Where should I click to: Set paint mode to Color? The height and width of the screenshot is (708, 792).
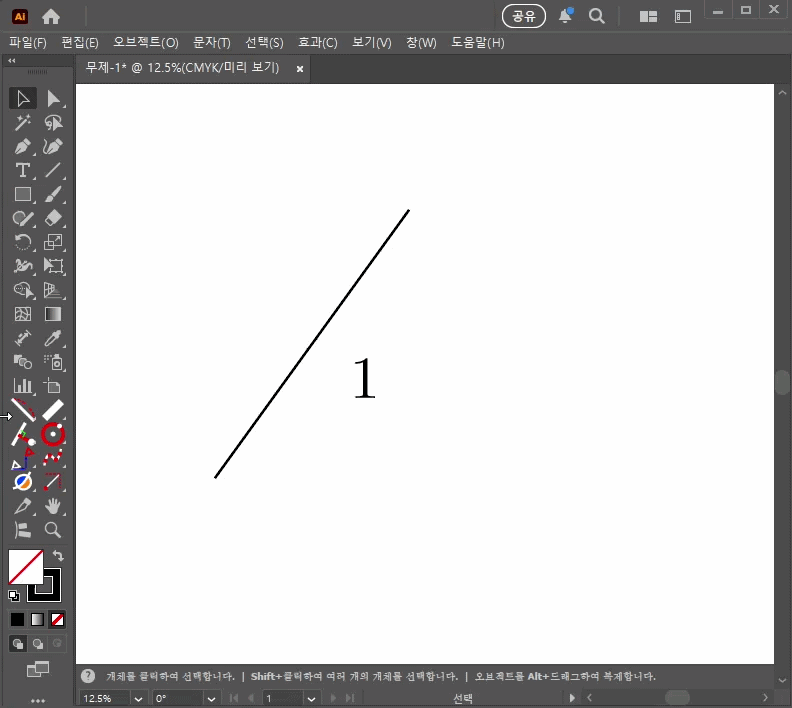click(x=17, y=619)
